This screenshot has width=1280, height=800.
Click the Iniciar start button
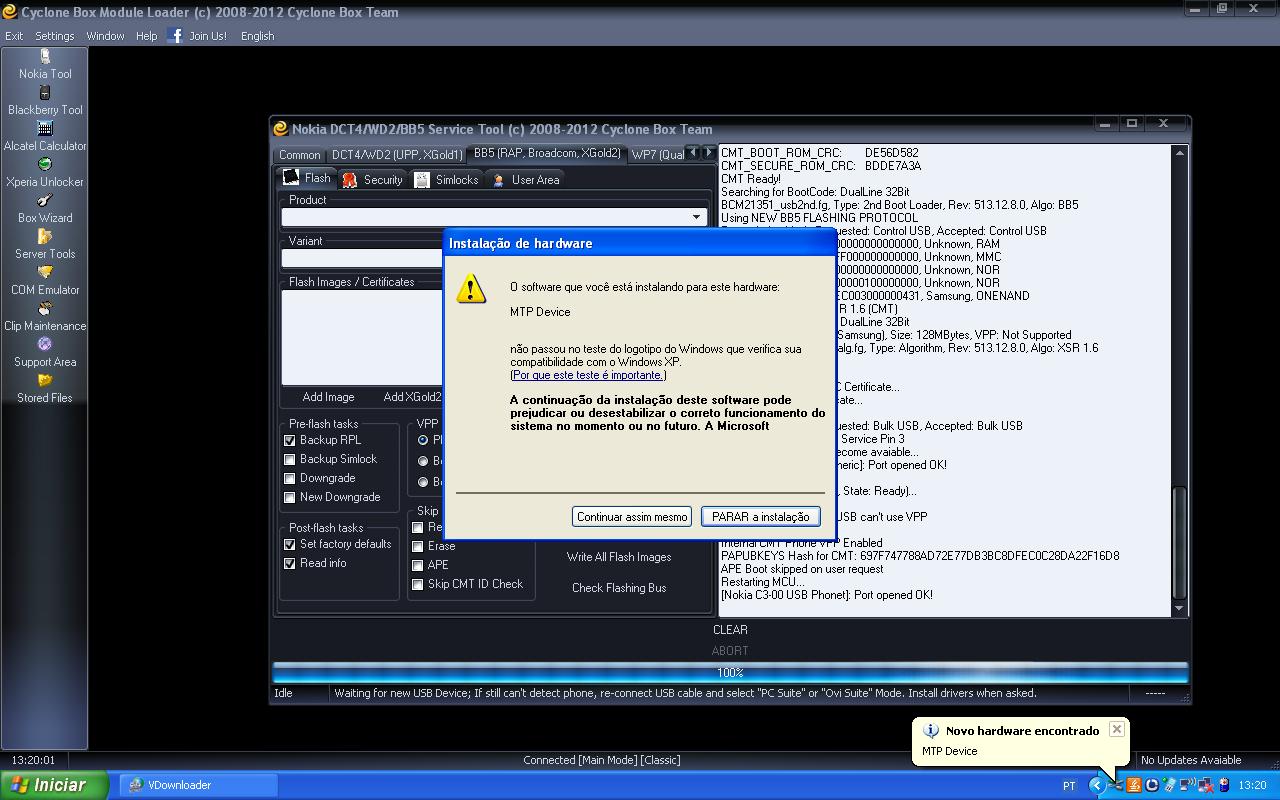[x=54, y=785]
